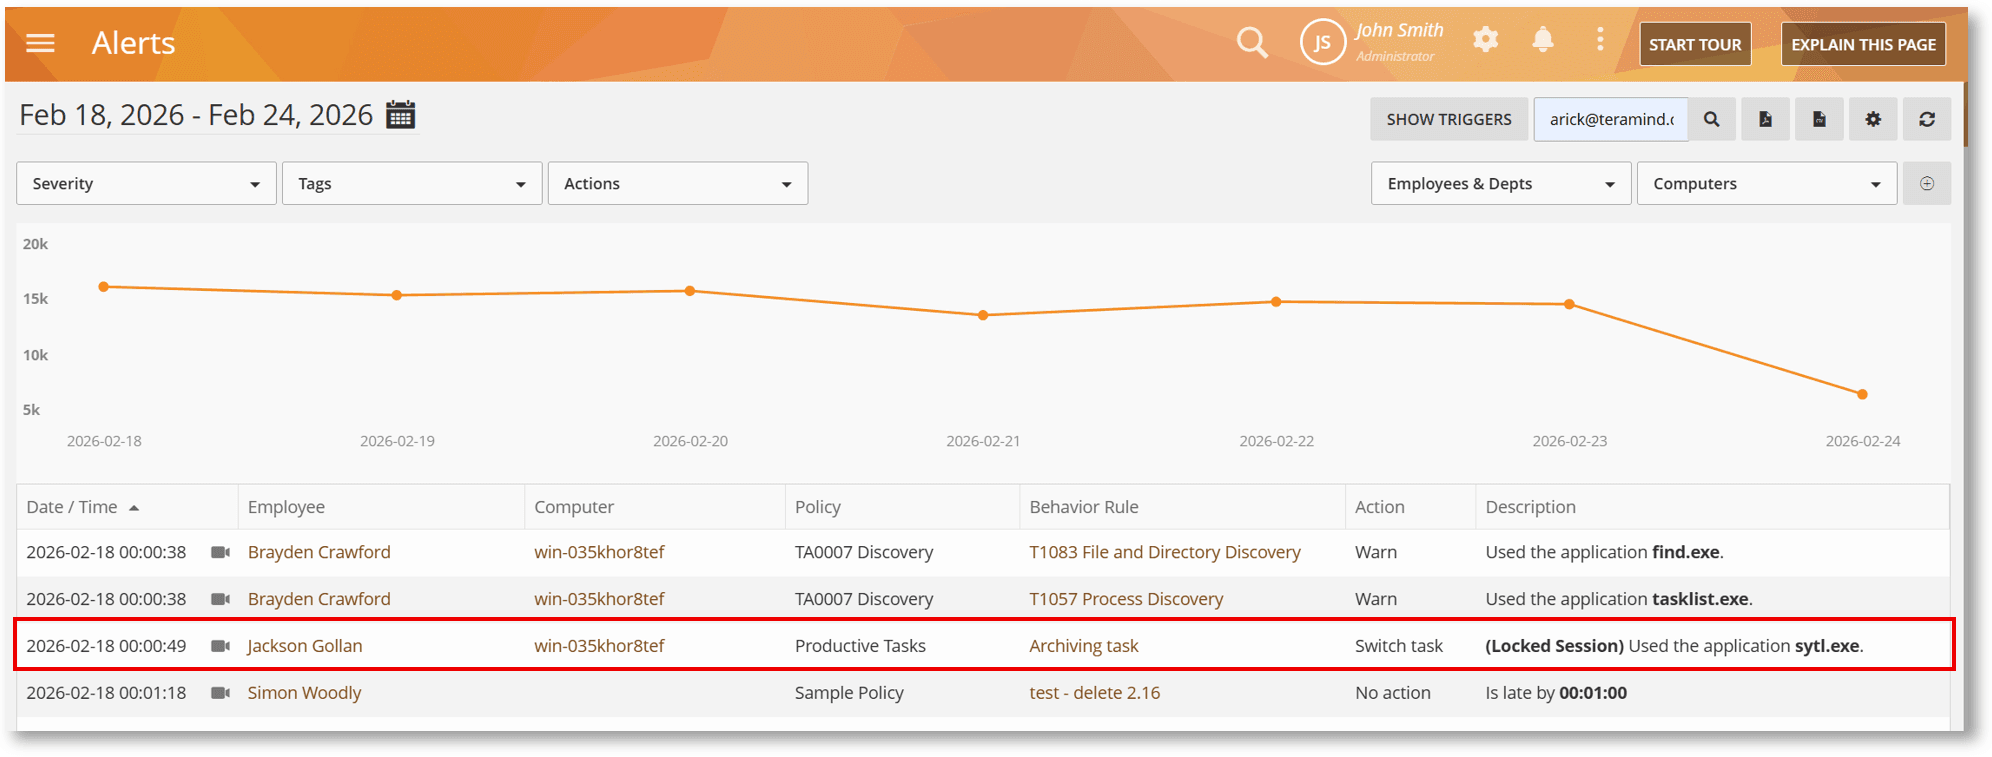
Task: Open the Computers filter dropdown
Action: (1766, 184)
